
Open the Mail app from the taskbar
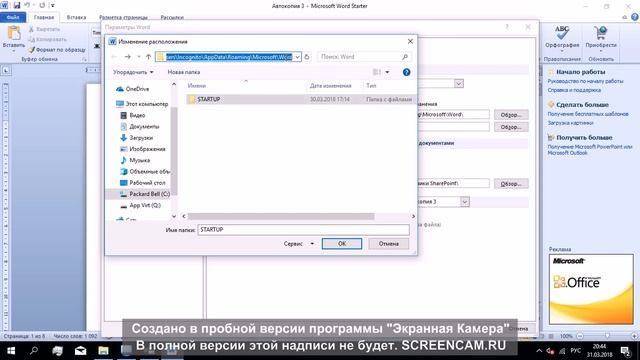[x=80, y=351]
